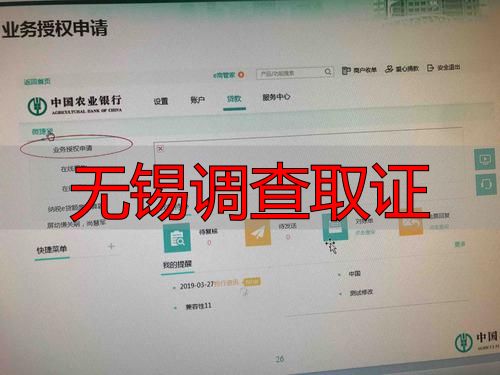
Task: Click the 测试修改 list item
Action: tap(361, 293)
